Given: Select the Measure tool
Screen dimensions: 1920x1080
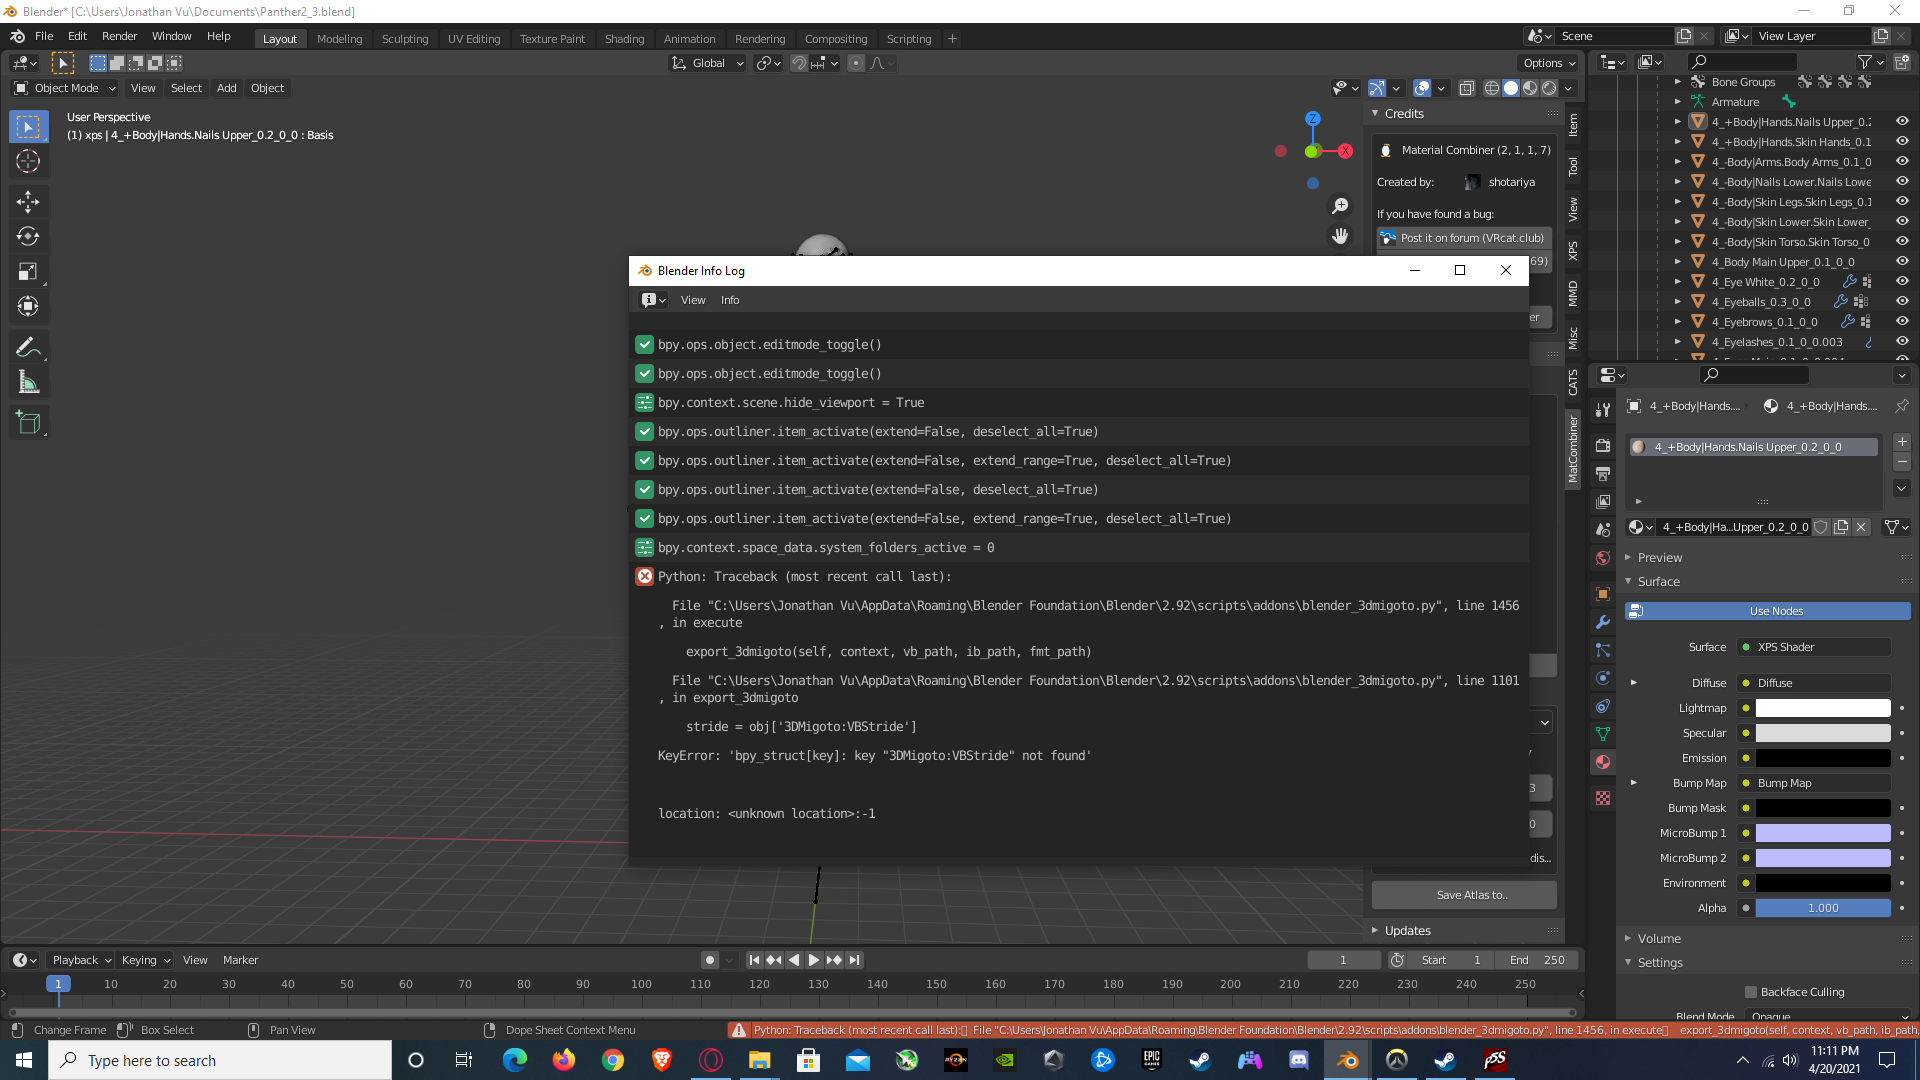Looking at the screenshot, I should (x=28, y=383).
